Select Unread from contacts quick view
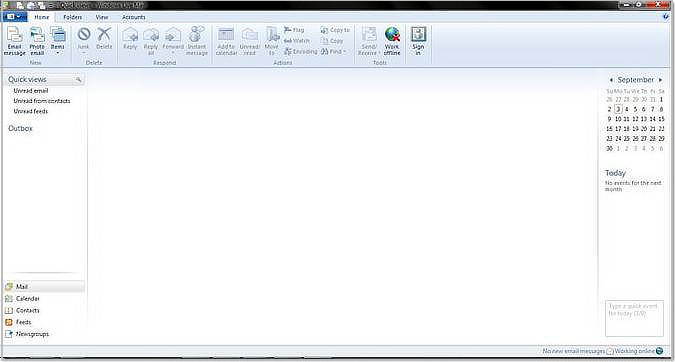This screenshot has width=675, height=362. pyautogui.click(x=42, y=101)
